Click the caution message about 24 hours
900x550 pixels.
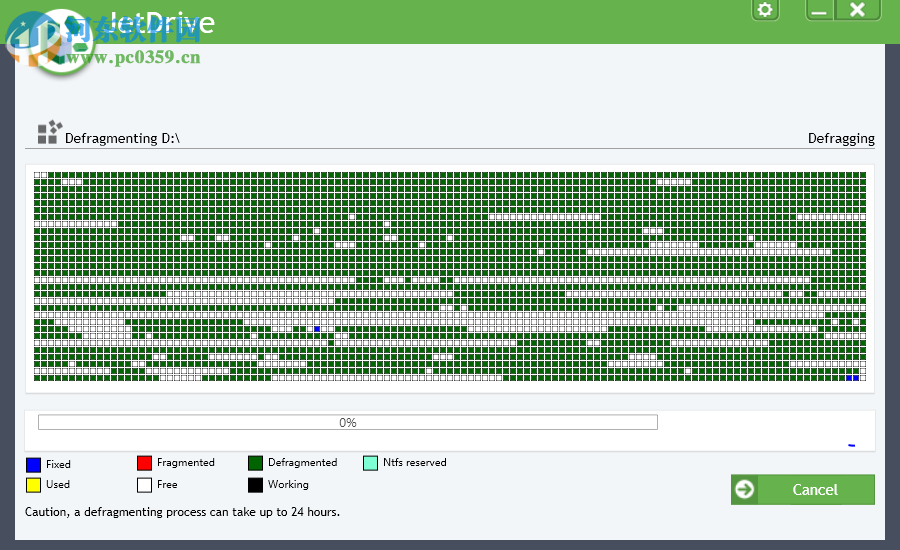pyautogui.click(x=183, y=512)
